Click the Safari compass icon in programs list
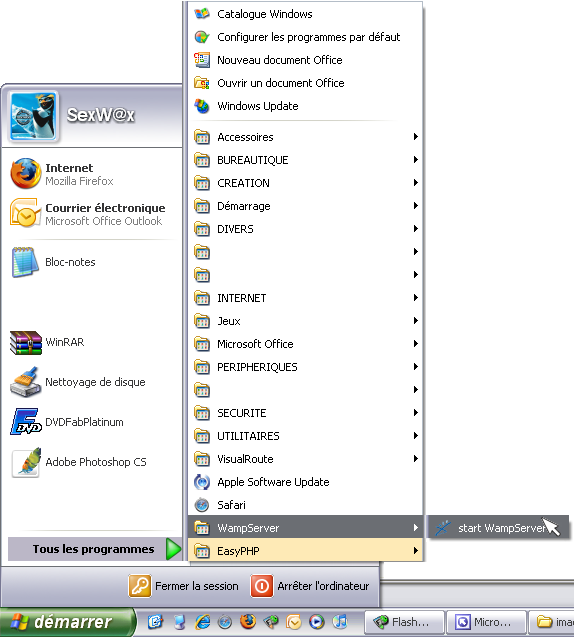Image resolution: width=574 pixels, height=637 pixels. (x=202, y=505)
